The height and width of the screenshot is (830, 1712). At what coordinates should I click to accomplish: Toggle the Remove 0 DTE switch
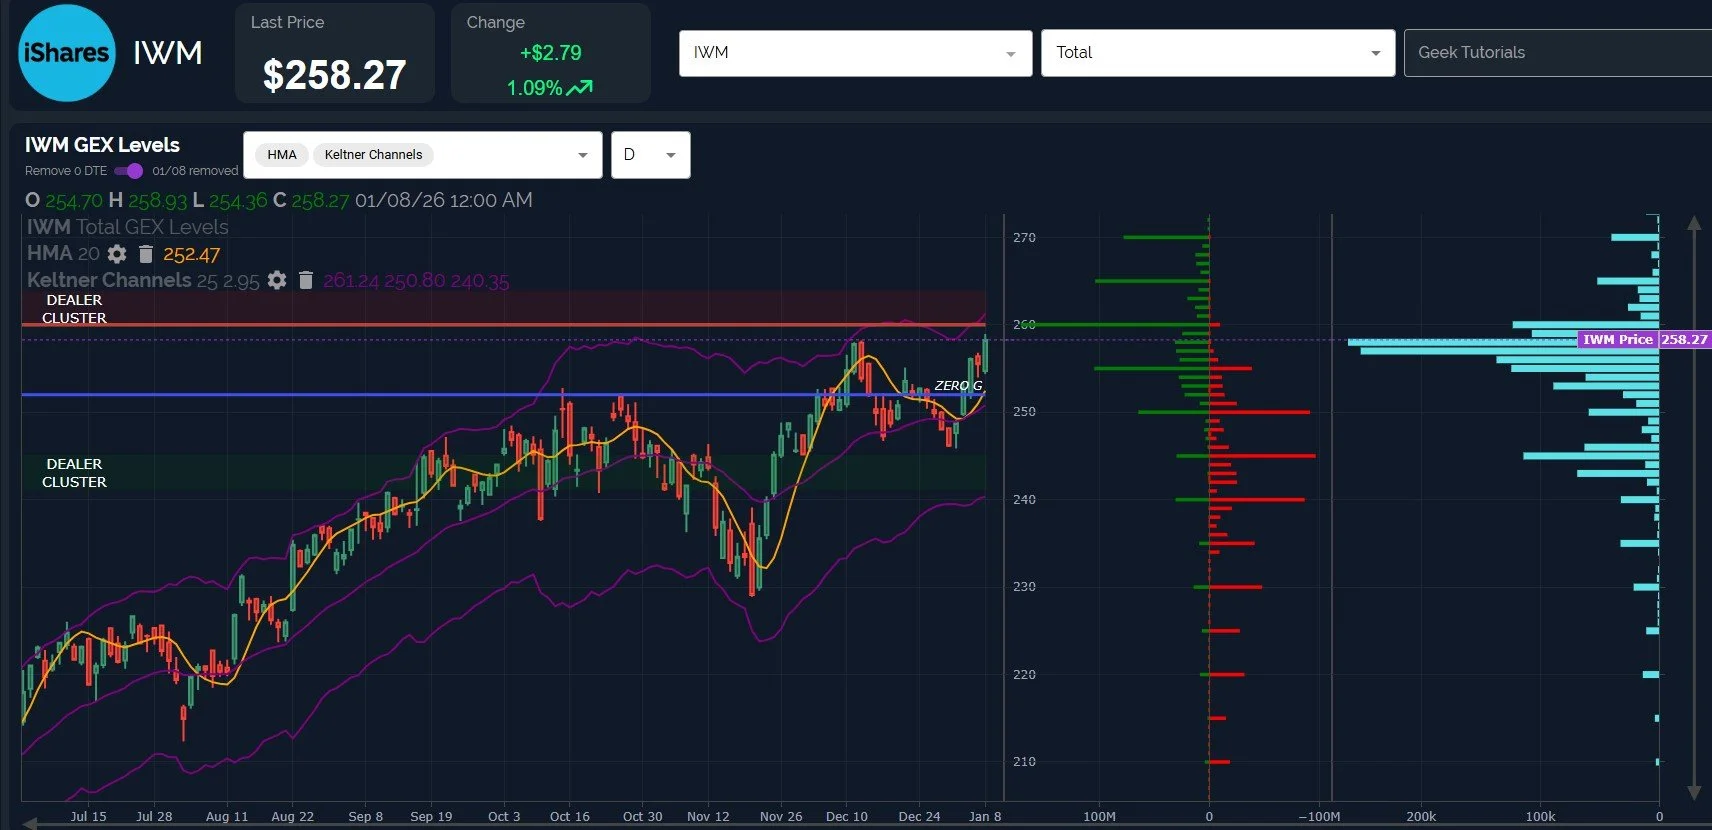tap(129, 171)
